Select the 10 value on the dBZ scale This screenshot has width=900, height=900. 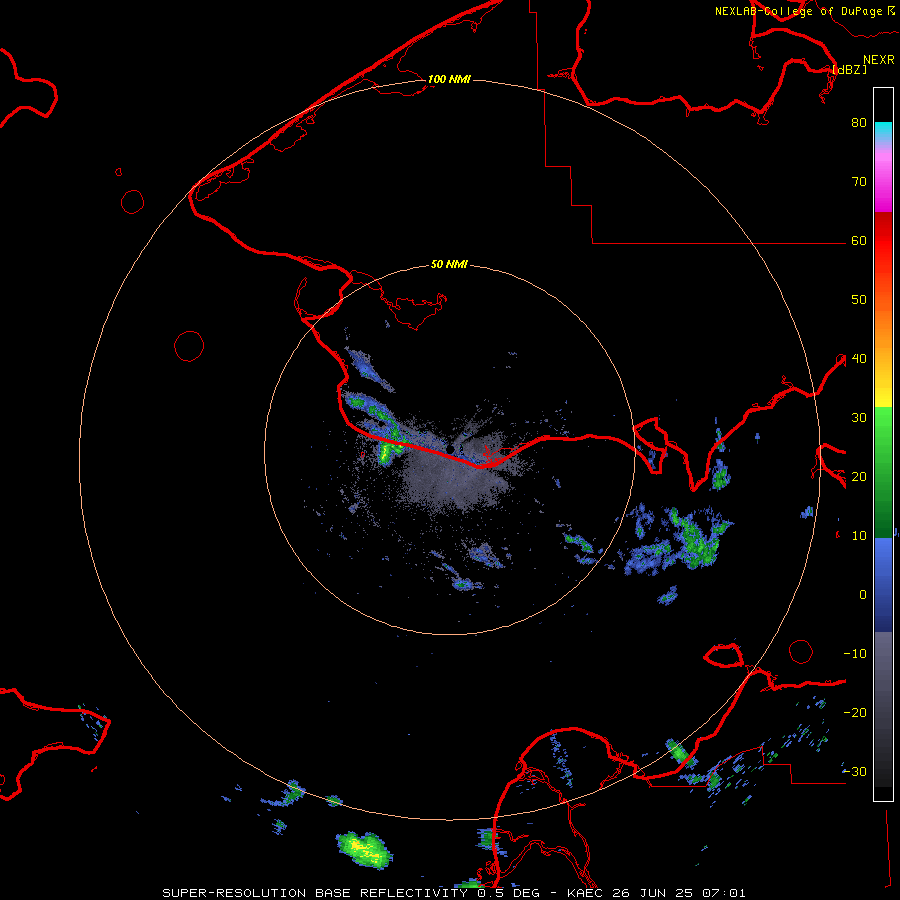859,536
